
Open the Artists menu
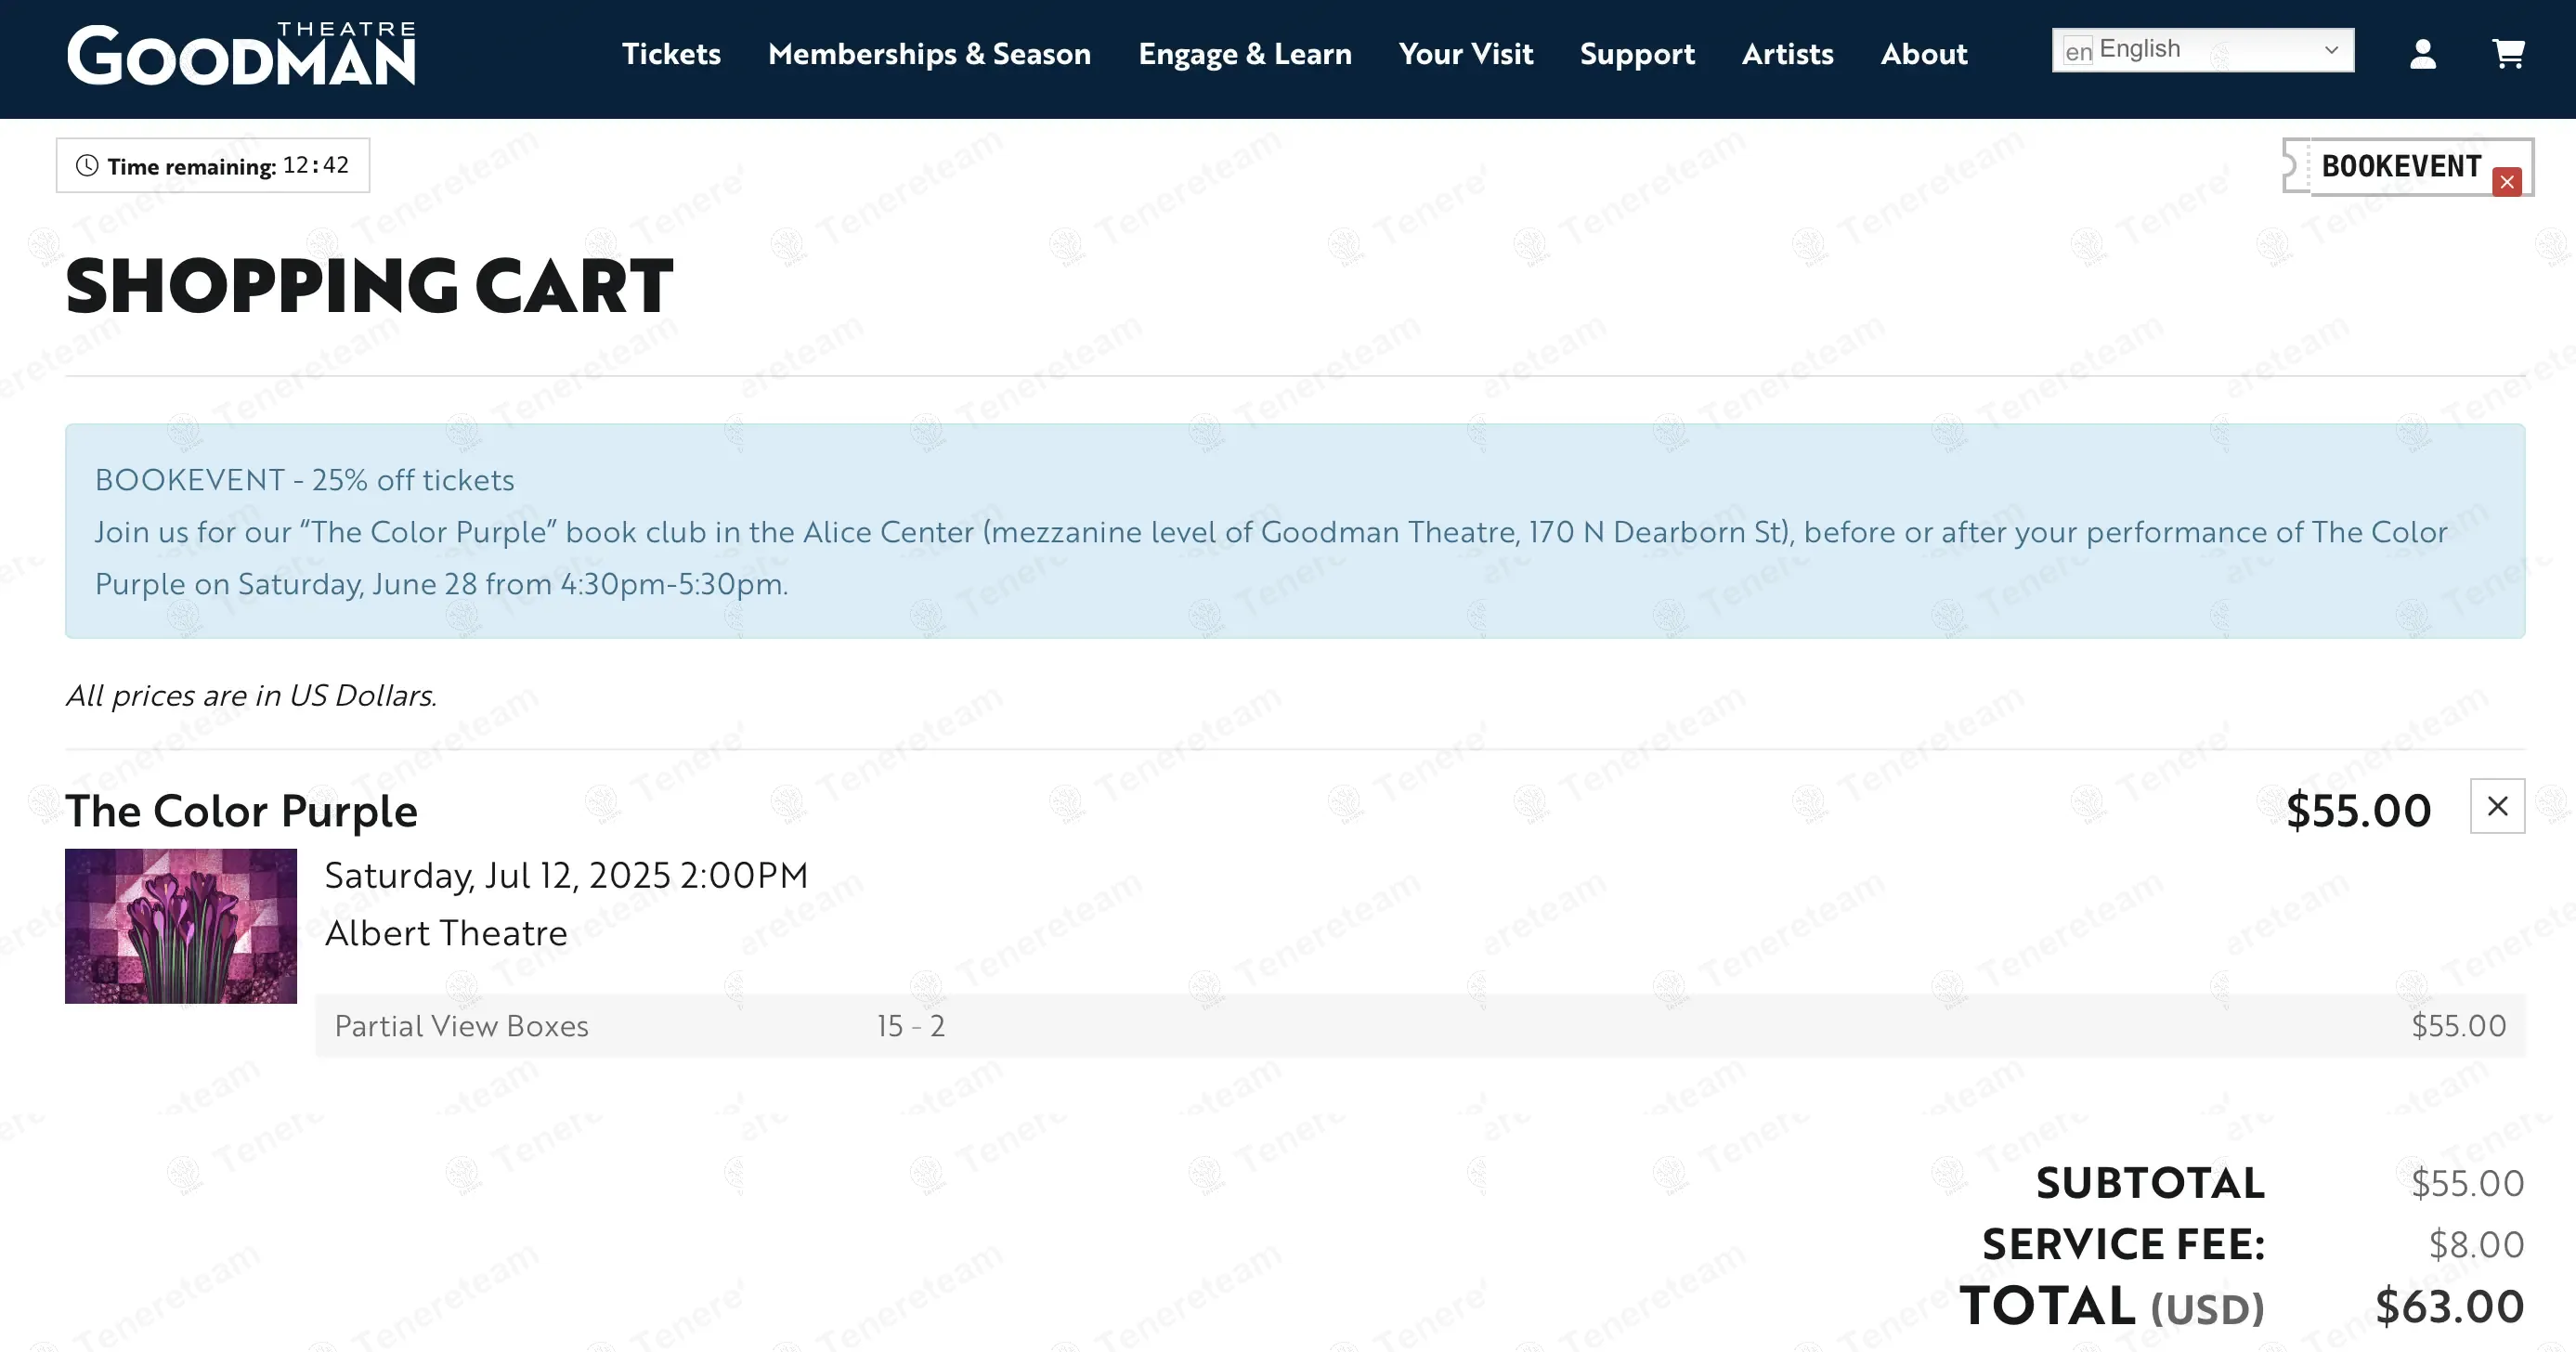coord(1787,54)
